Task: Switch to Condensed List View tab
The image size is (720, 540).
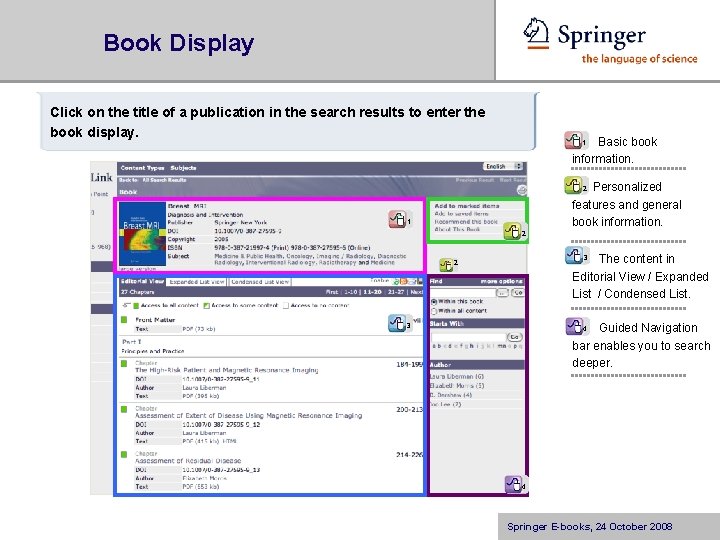Action: click(x=260, y=282)
